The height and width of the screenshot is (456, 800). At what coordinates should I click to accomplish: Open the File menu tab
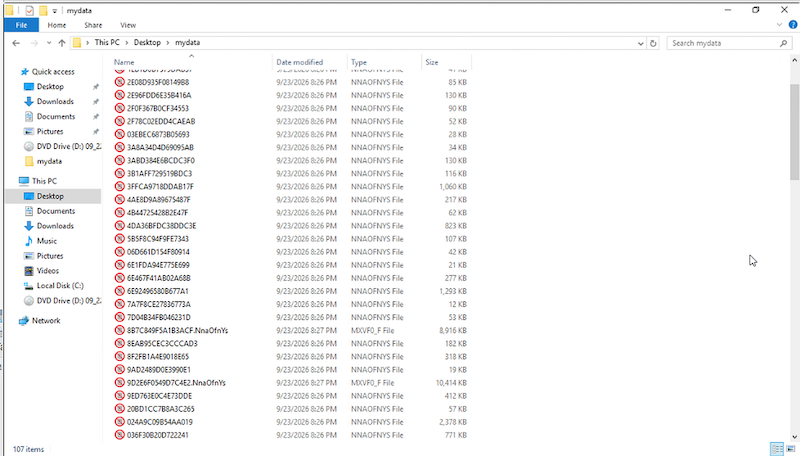point(21,25)
